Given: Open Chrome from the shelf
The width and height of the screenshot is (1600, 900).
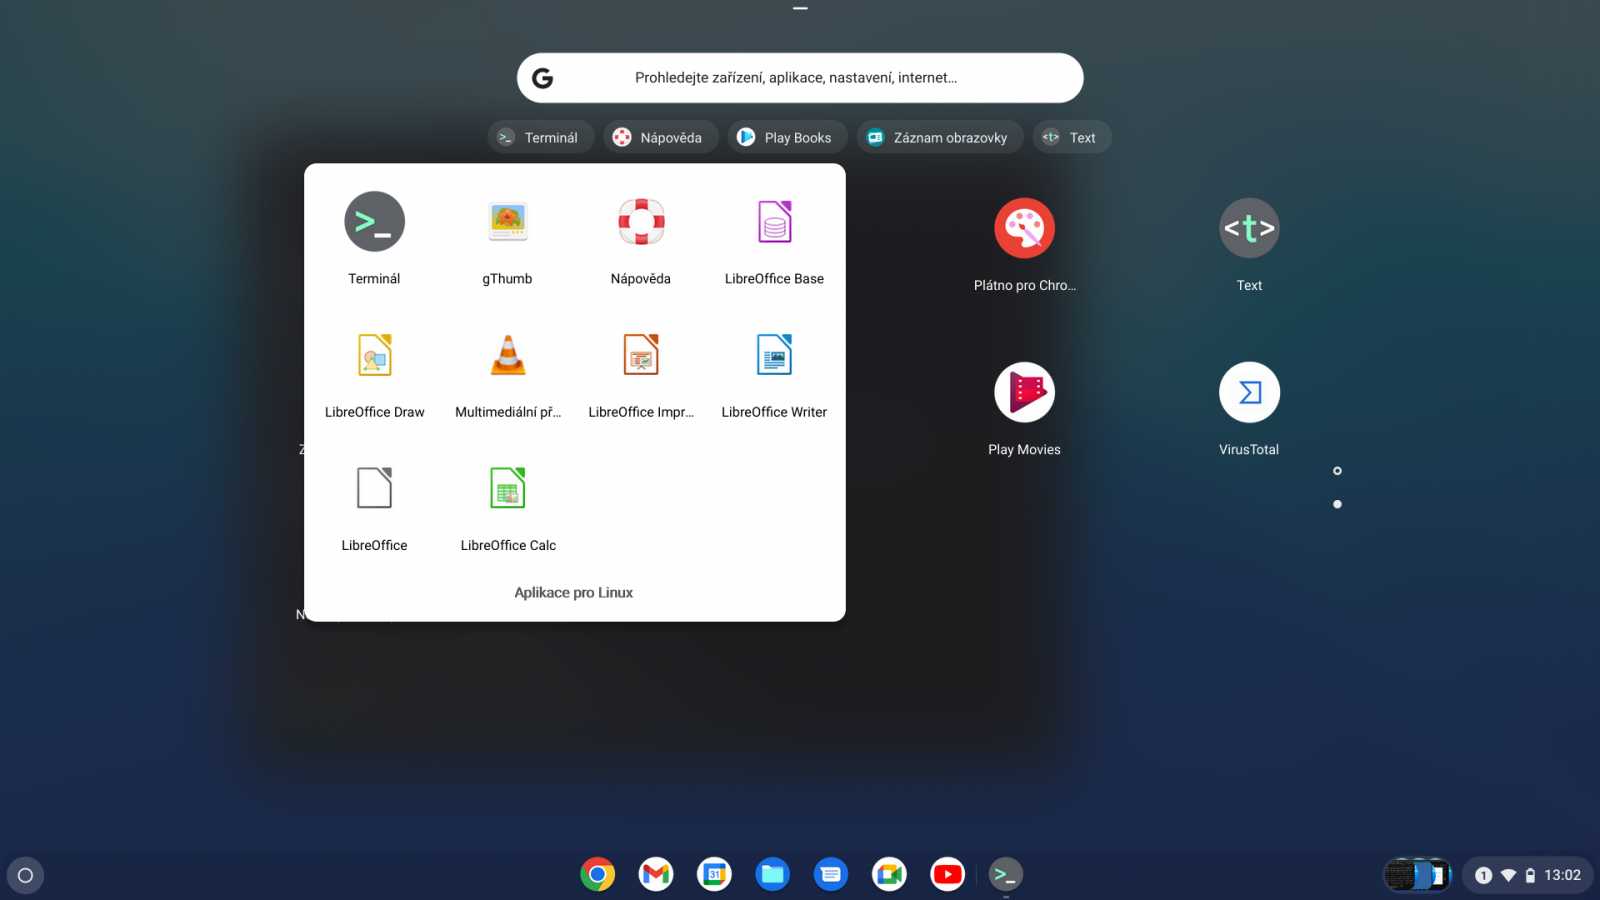Looking at the screenshot, I should point(597,875).
